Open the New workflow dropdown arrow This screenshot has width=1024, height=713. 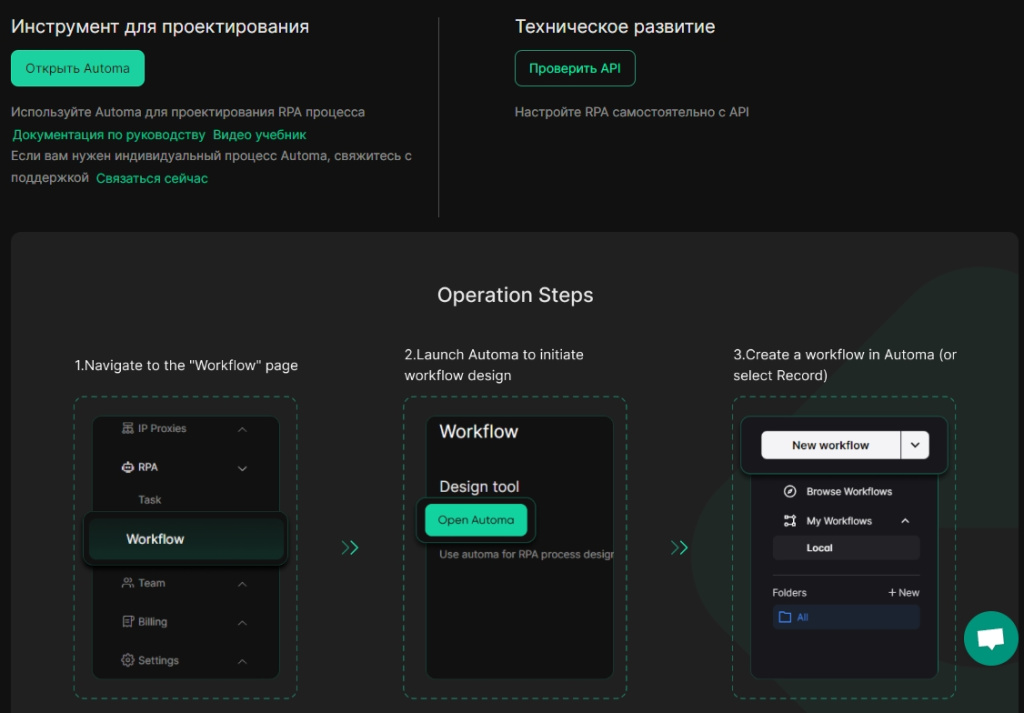tap(915, 445)
